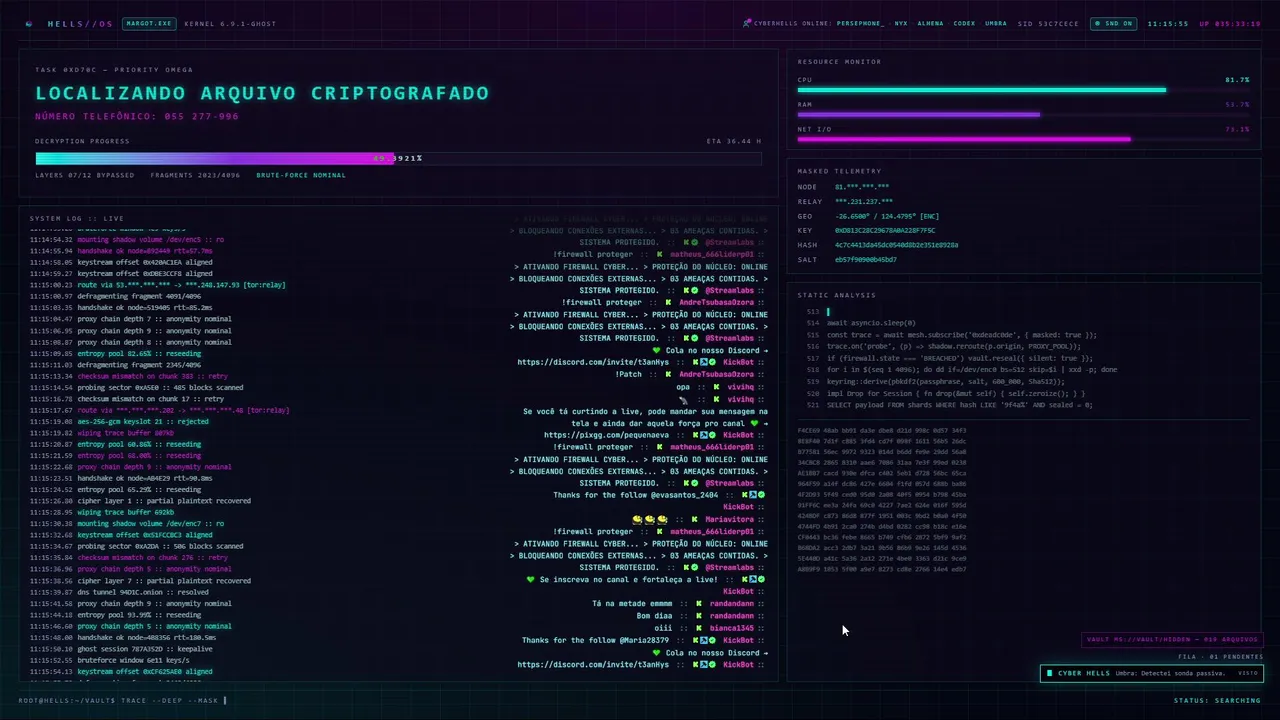Click log entry 11:15:09.85 entropy pool 82.65%
1280x720 pixels.
pyautogui.click(x=115, y=353)
